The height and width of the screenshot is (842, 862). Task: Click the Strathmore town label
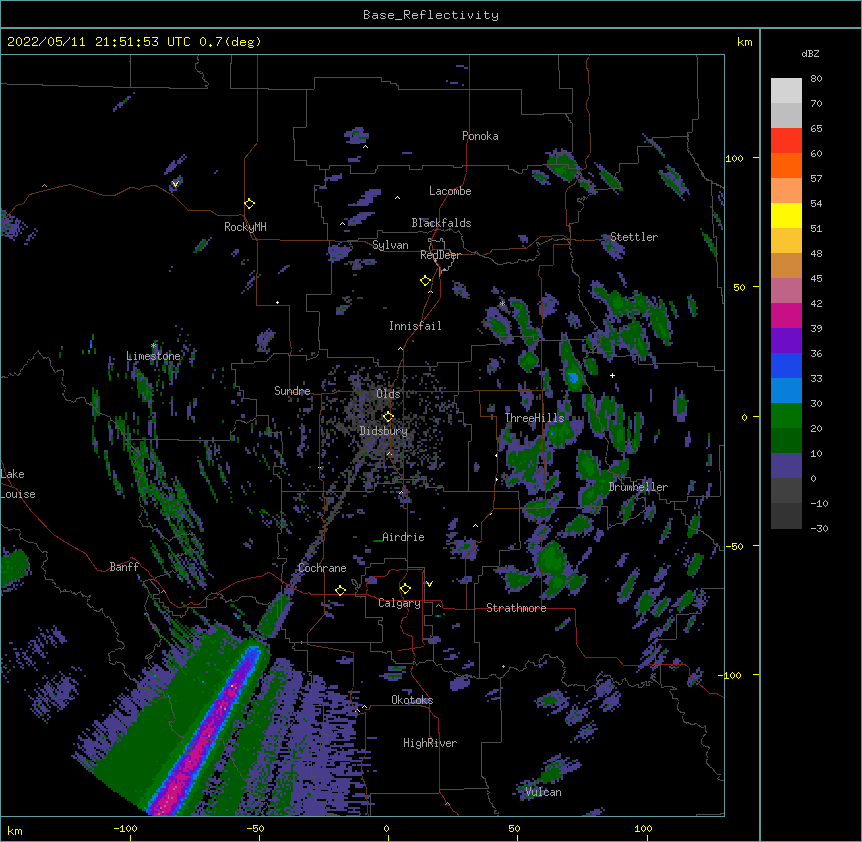click(516, 608)
